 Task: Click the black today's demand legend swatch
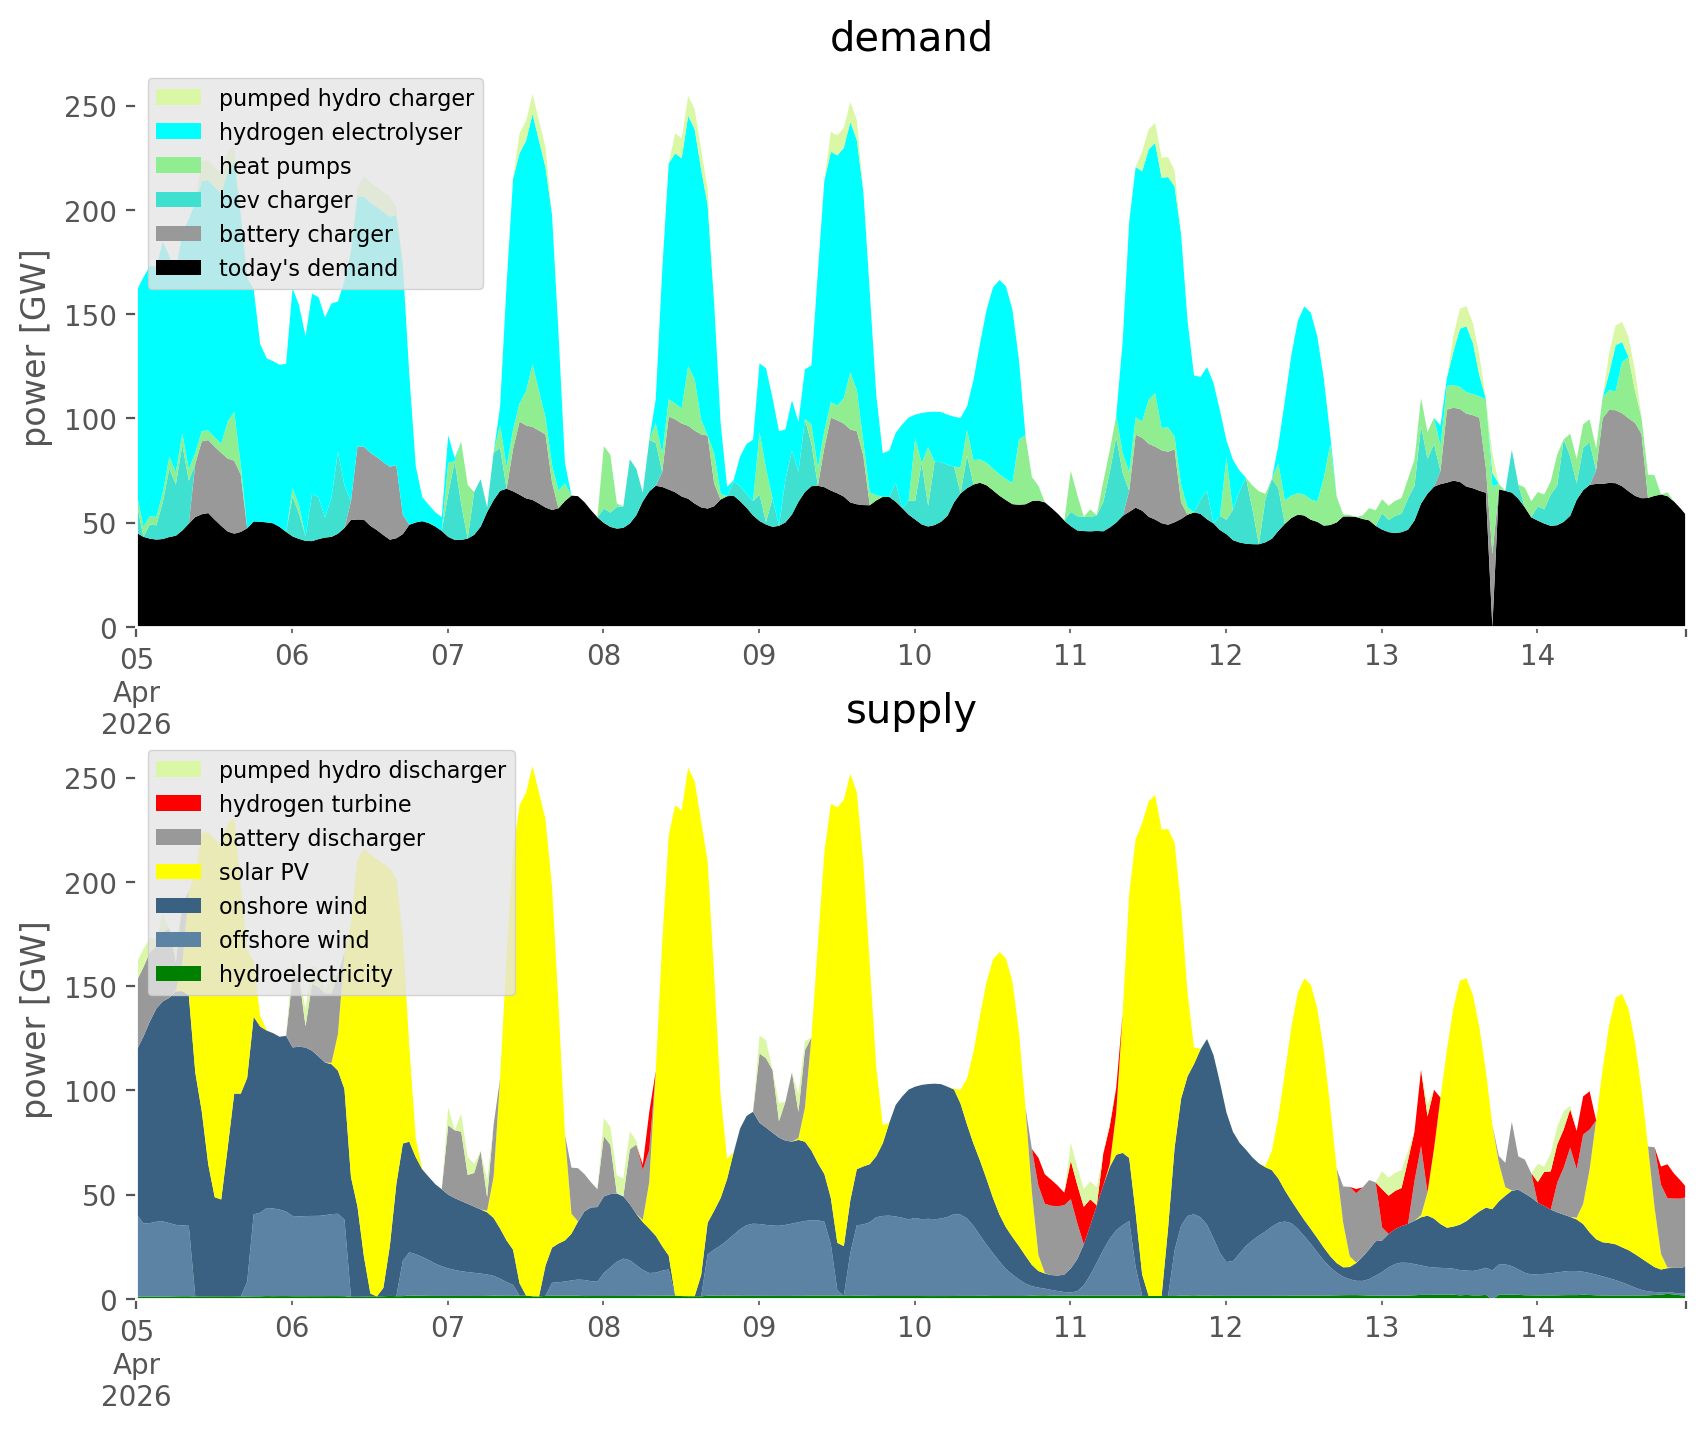(179, 268)
